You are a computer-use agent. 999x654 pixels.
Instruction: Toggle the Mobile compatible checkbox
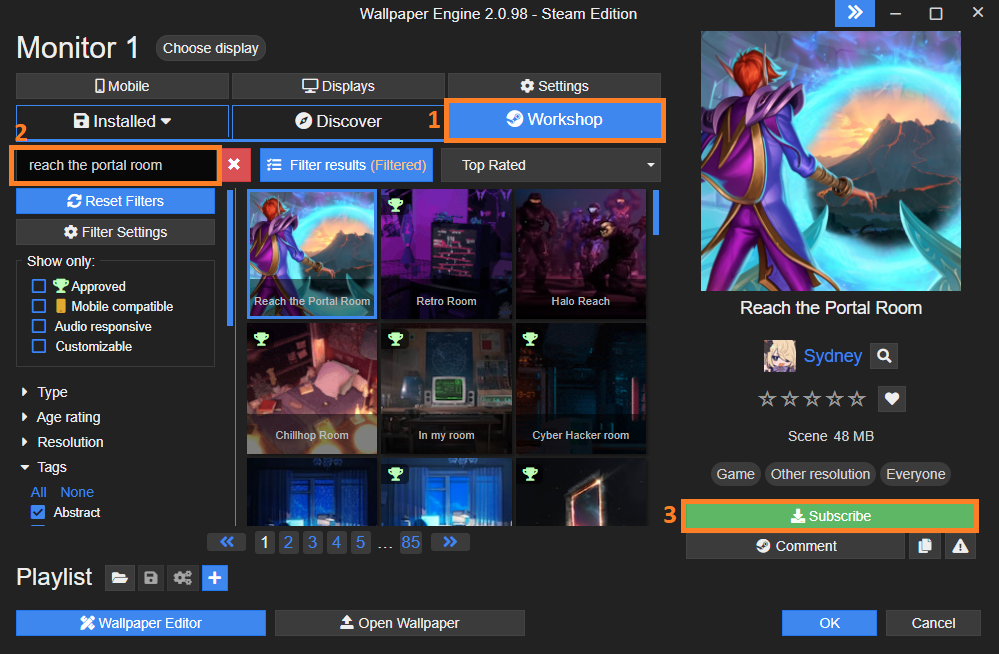(39, 306)
